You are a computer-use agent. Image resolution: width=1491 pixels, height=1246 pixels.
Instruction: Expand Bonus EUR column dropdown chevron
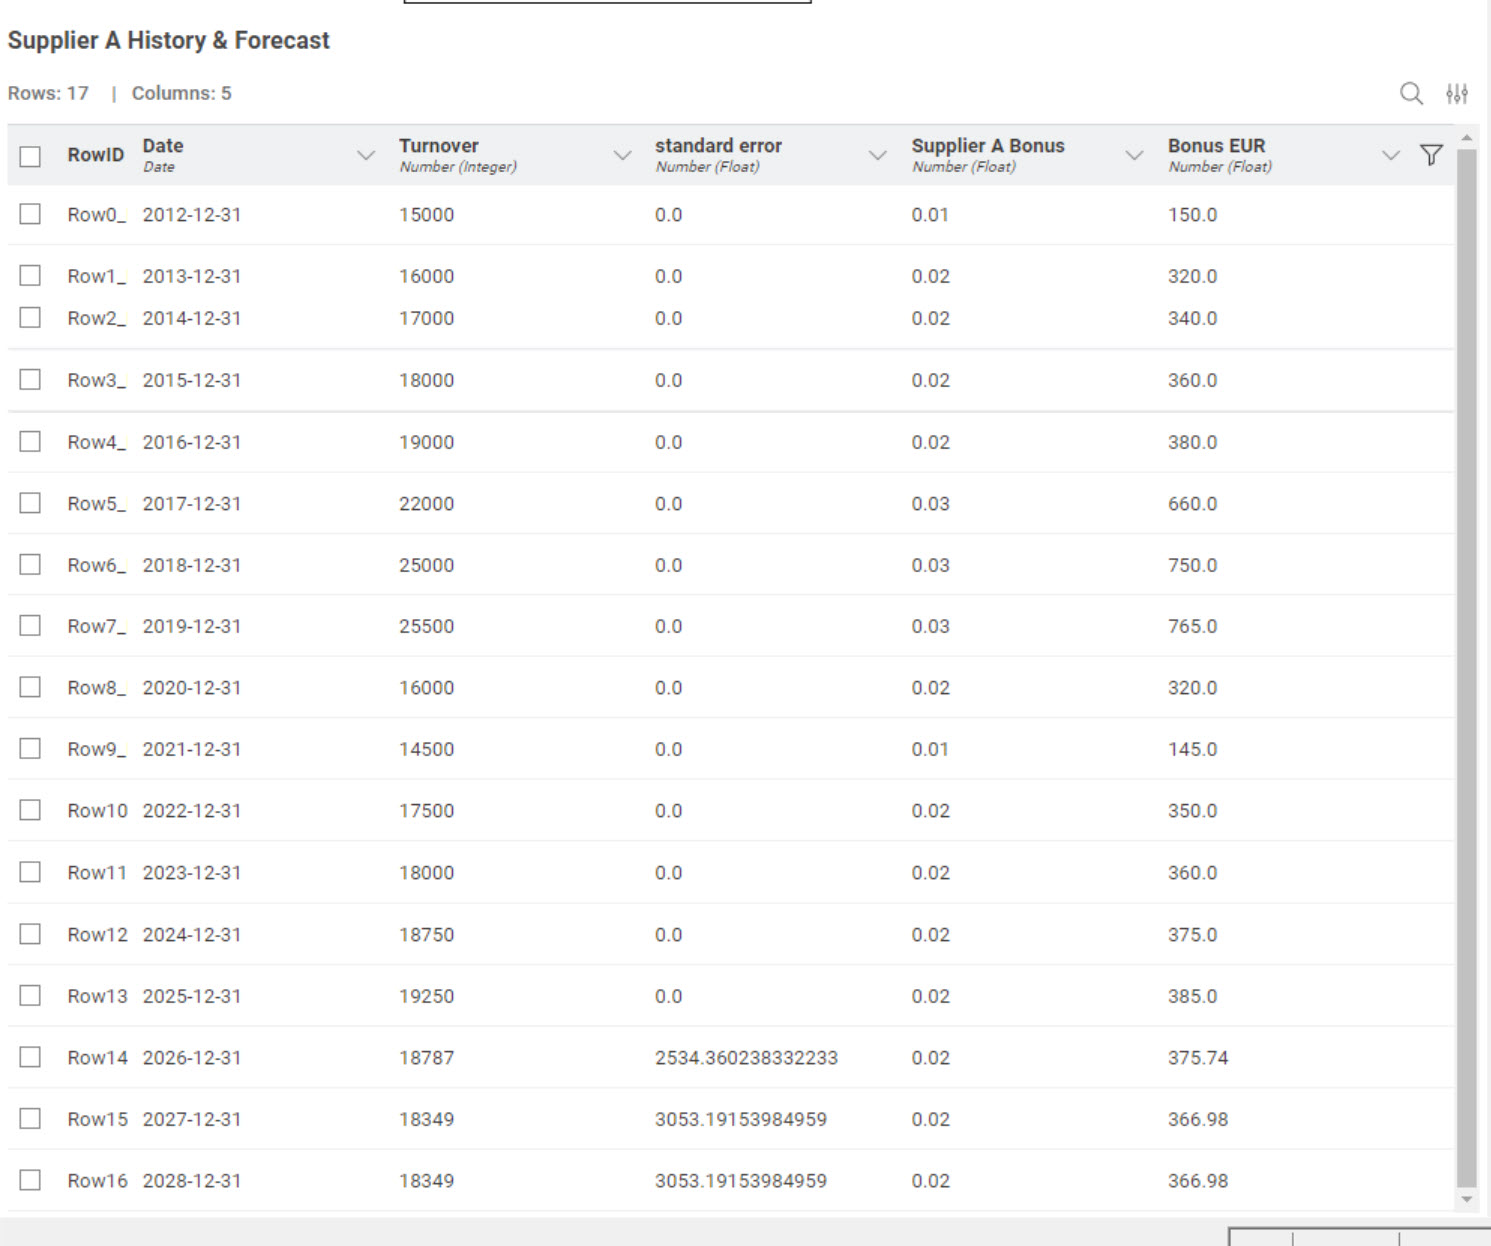click(1390, 155)
